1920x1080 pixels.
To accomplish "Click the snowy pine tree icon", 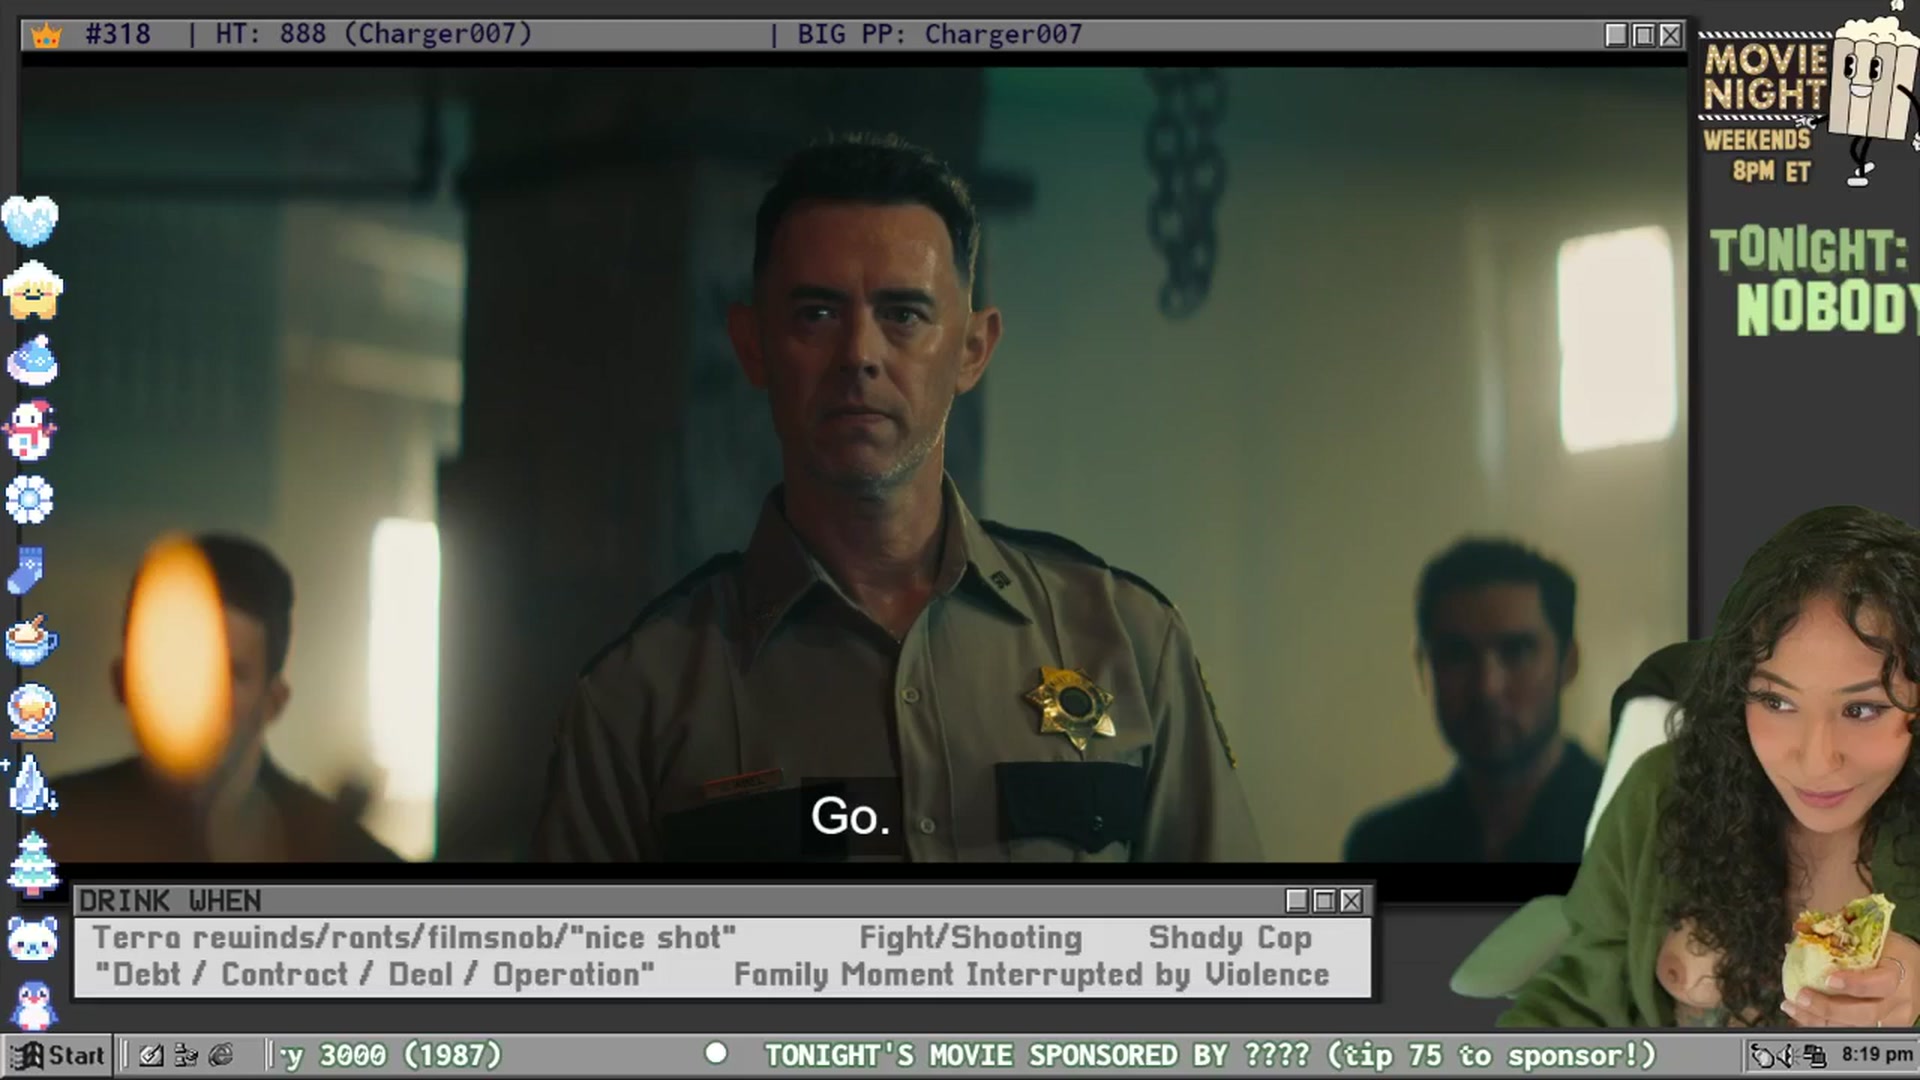I will pyautogui.click(x=32, y=862).
